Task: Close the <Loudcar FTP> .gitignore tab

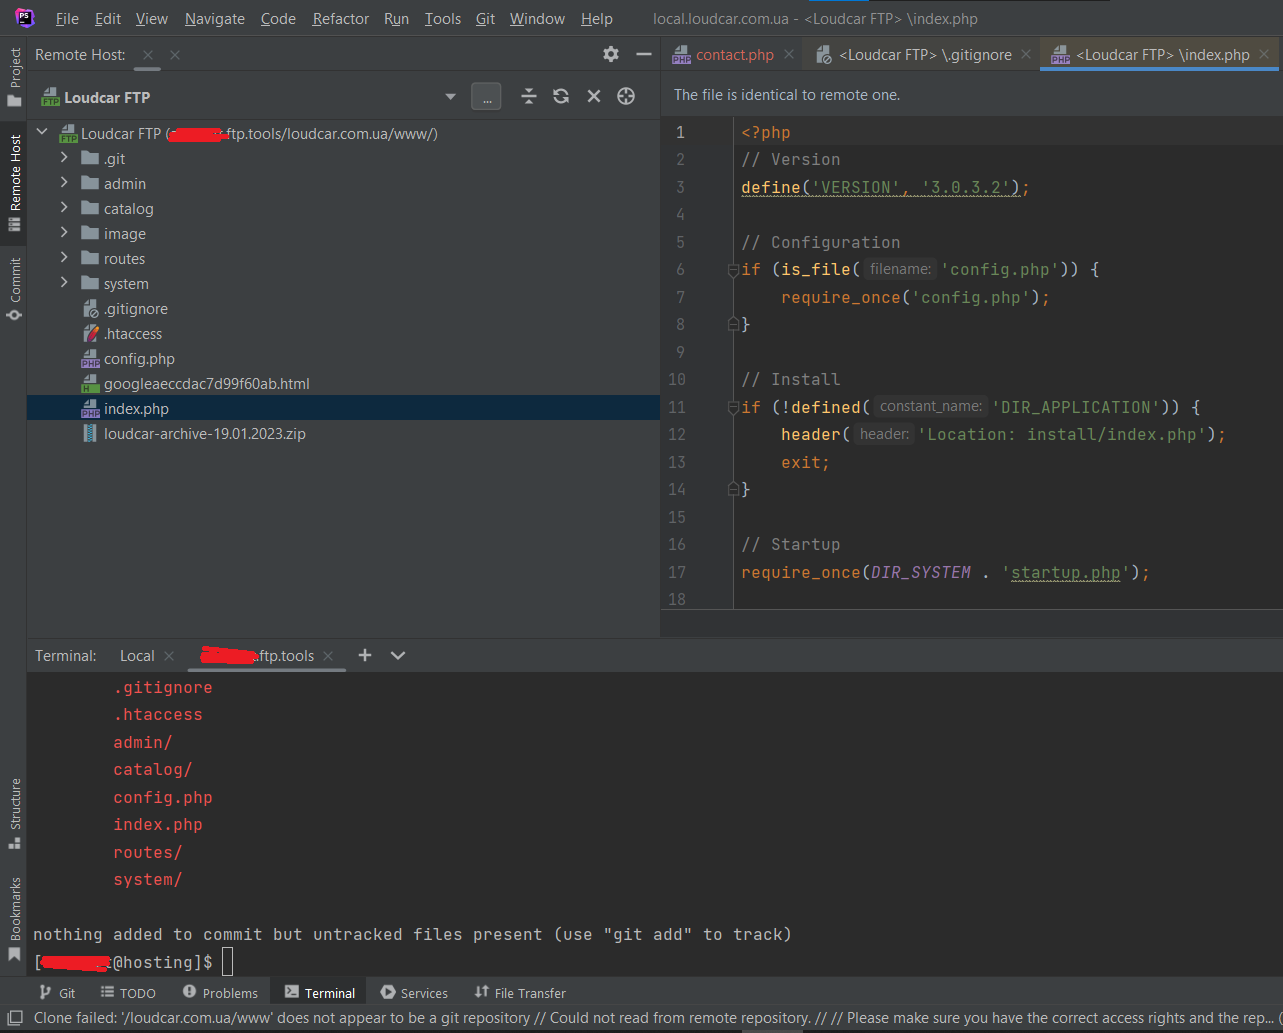Action: coord(1026,55)
